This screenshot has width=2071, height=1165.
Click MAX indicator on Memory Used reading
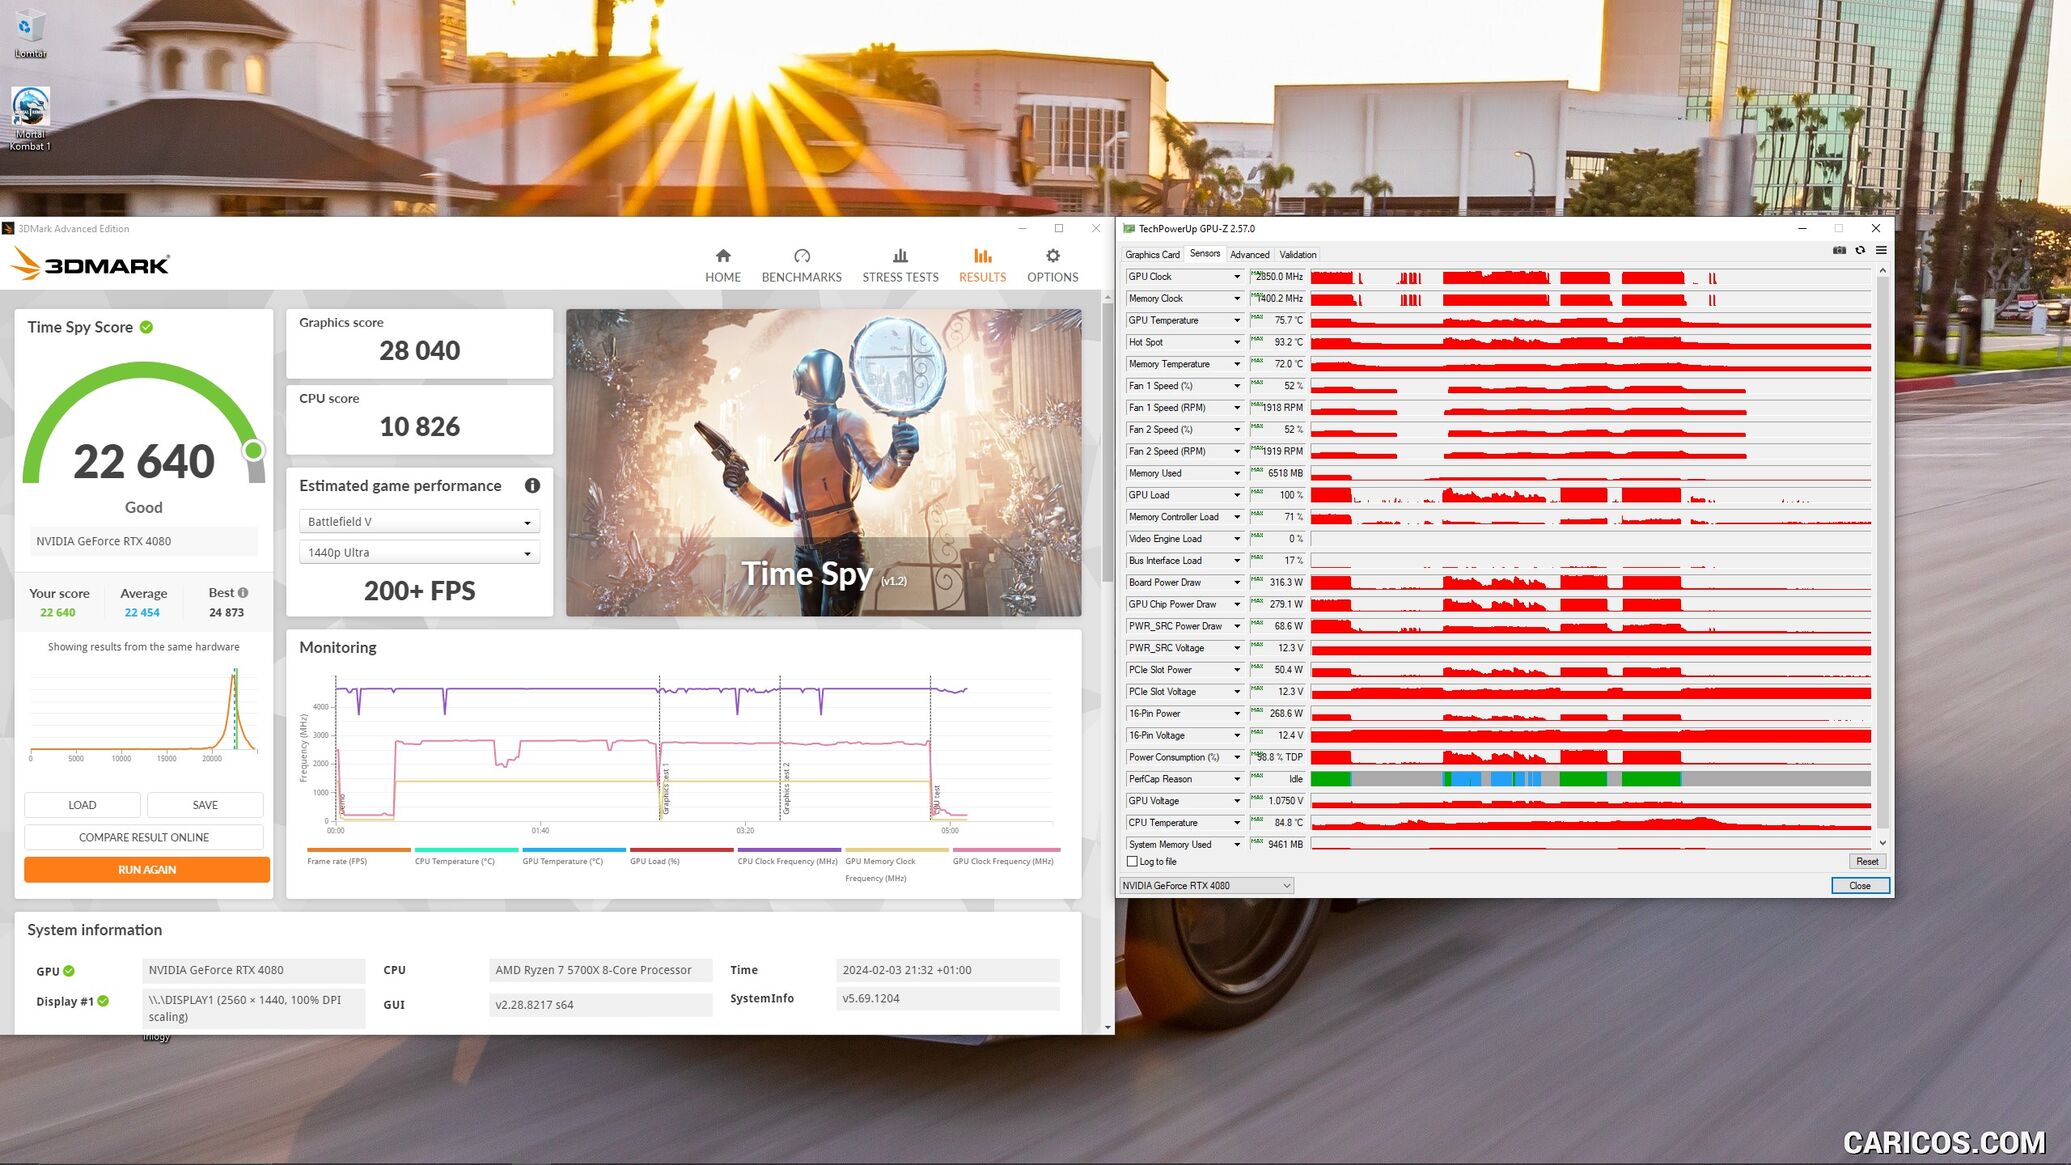tap(1257, 470)
